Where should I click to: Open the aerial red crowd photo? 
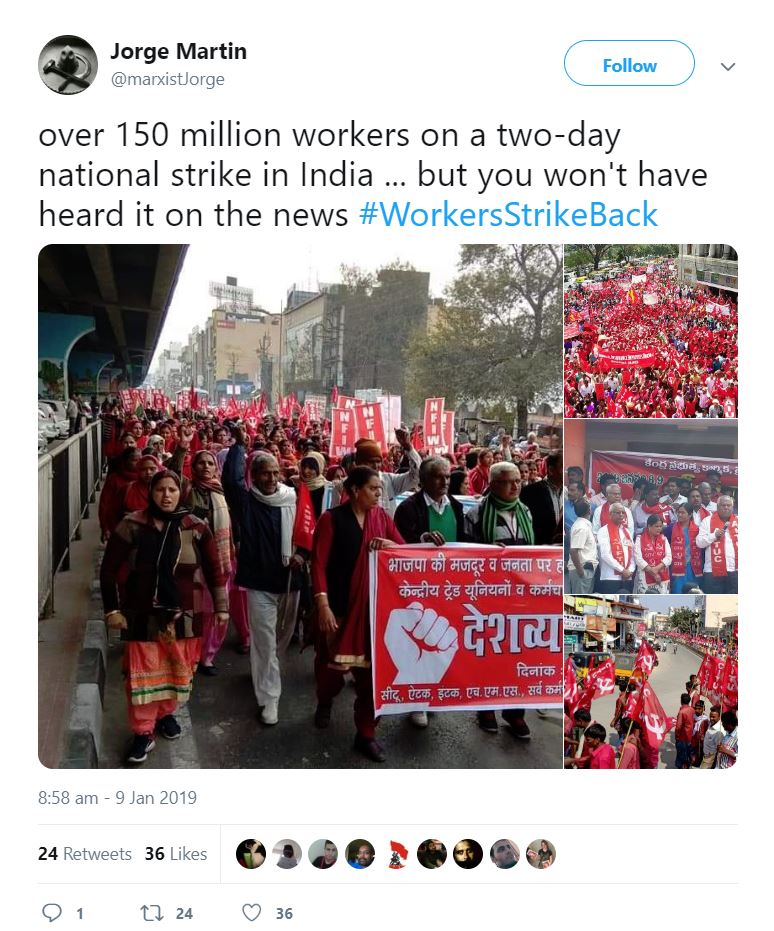651,331
